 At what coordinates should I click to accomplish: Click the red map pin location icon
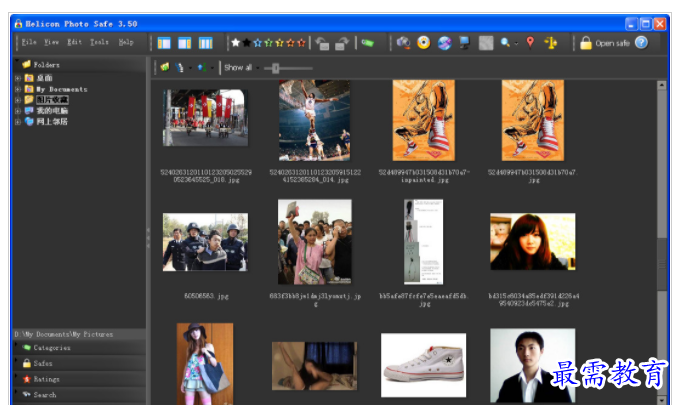click(x=530, y=43)
